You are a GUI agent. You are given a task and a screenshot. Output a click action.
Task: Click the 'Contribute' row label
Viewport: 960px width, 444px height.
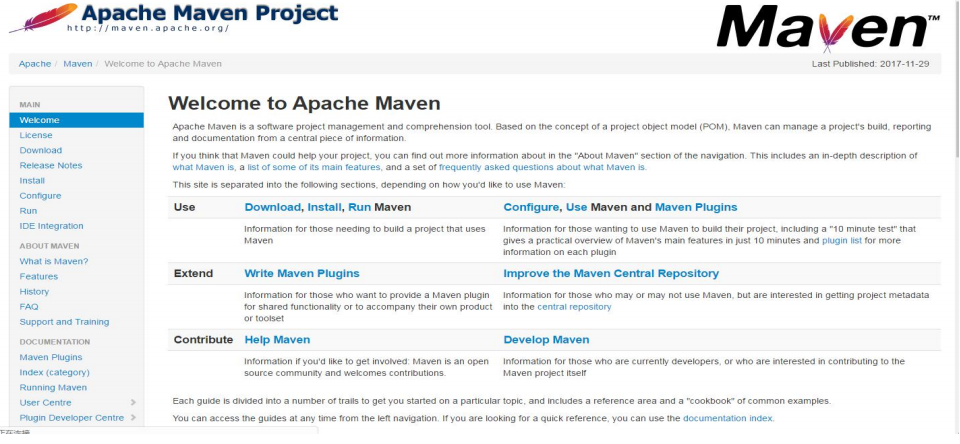tap(203, 339)
